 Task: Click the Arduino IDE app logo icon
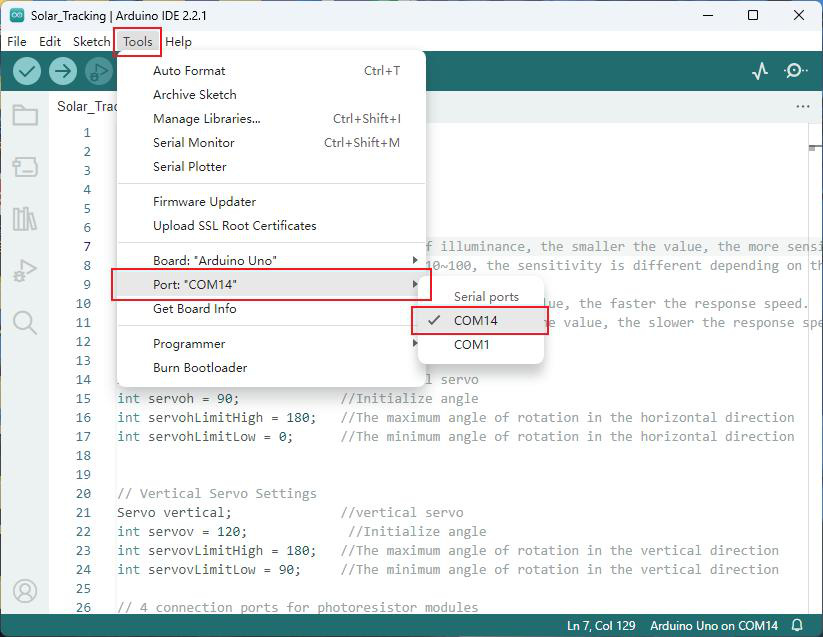coord(17,15)
